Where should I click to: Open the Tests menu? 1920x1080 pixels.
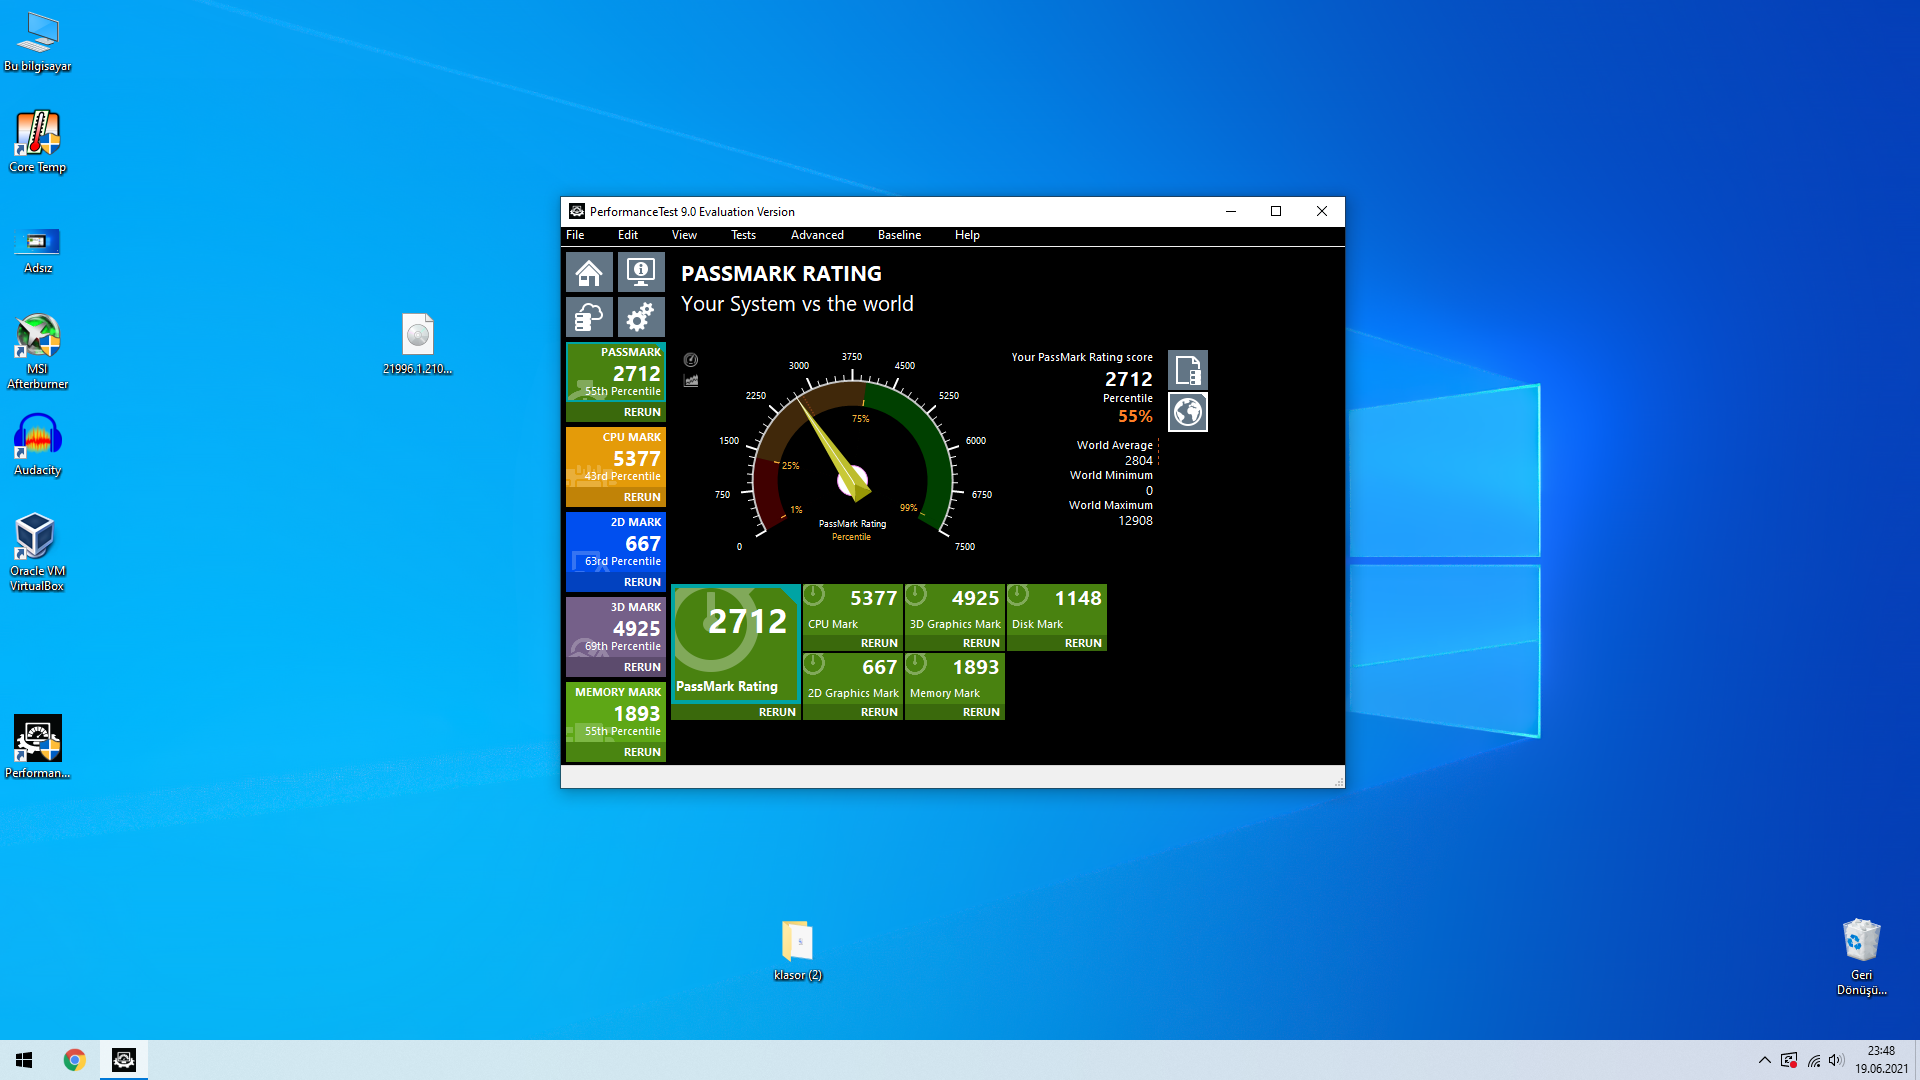(743, 235)
